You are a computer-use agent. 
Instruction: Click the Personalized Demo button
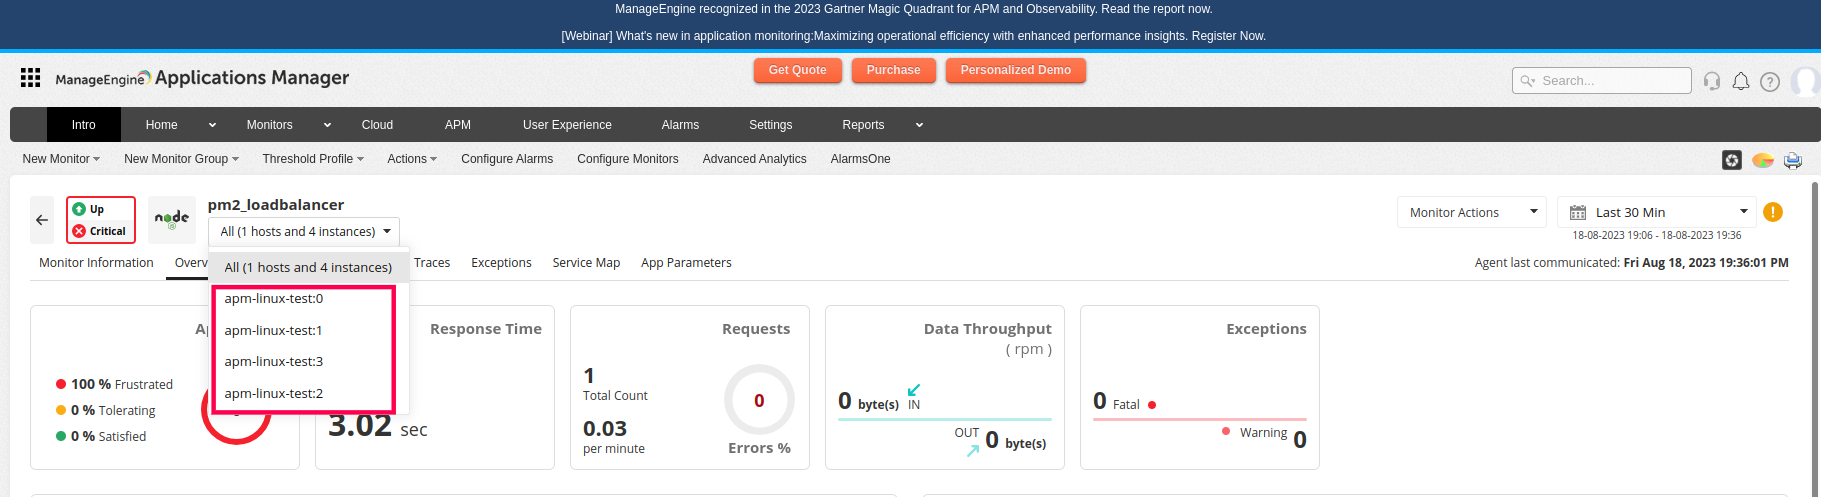coord(1015,70)
